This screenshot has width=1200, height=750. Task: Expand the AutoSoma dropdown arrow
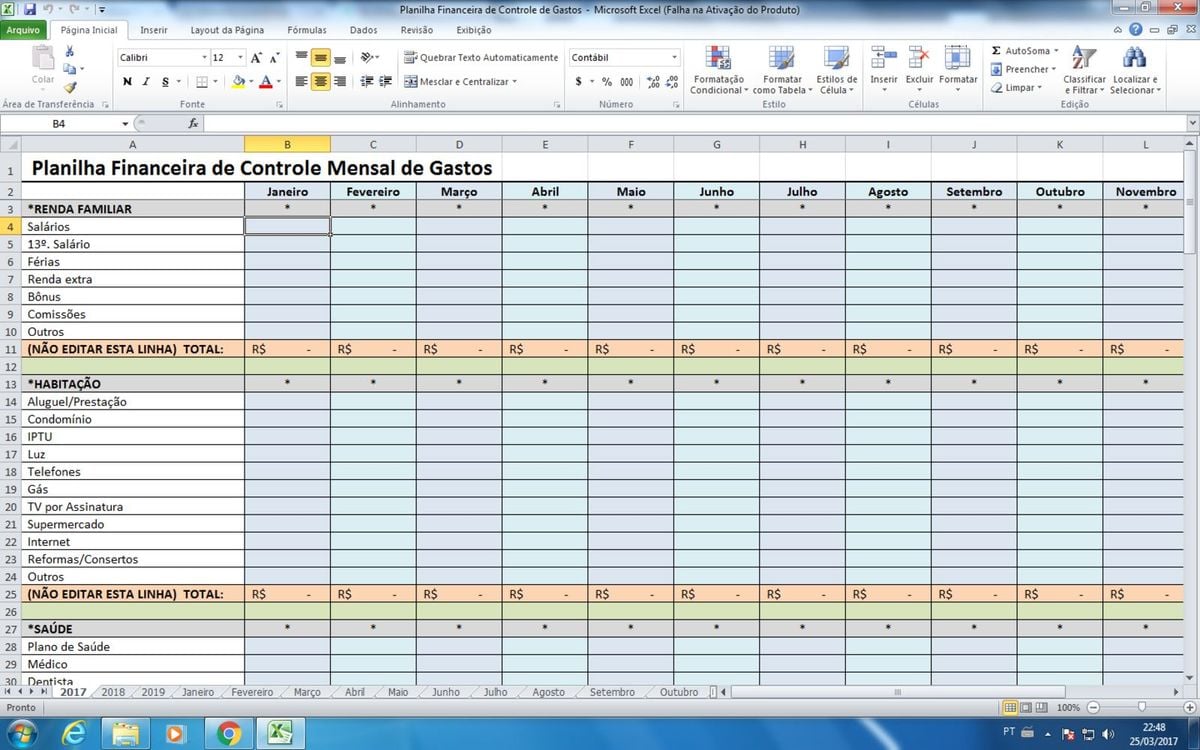click(x=1056, y=51)
